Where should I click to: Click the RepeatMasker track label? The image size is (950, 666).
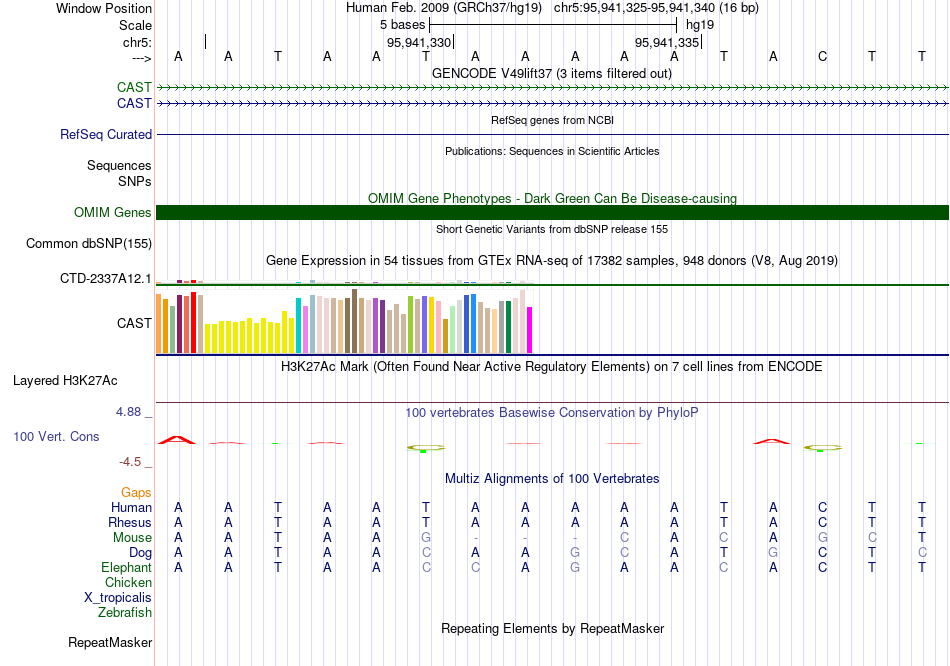tap(110, 642)
